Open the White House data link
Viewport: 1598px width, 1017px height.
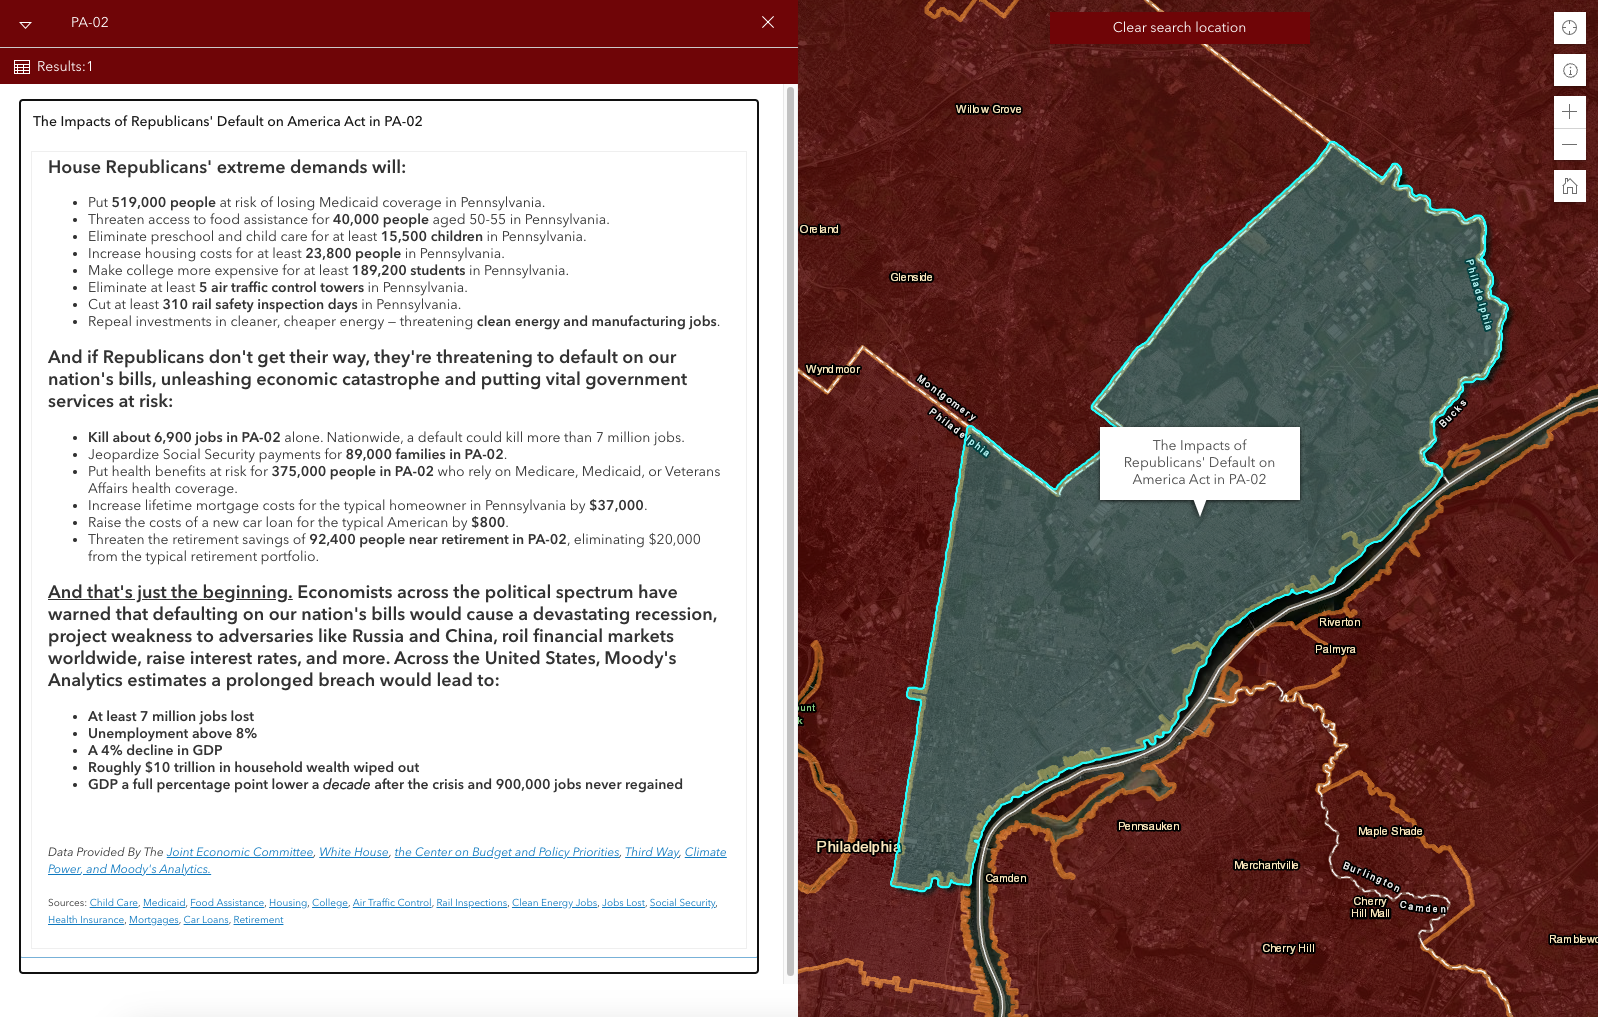point(354,852)
